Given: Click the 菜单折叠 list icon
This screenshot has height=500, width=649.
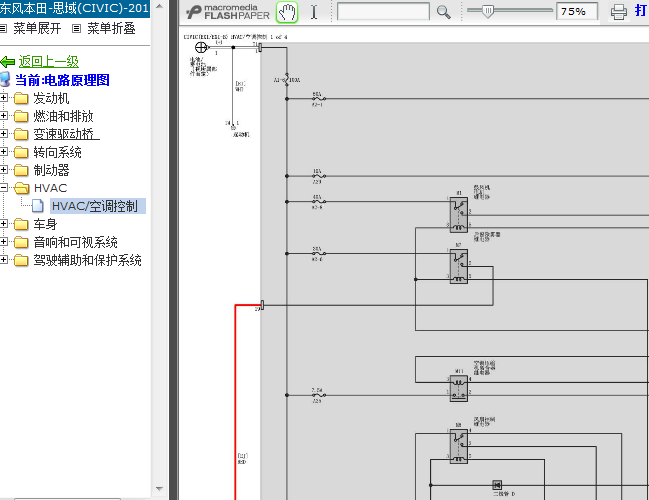Looking at the screenshot, I should (x=76, y=29).
